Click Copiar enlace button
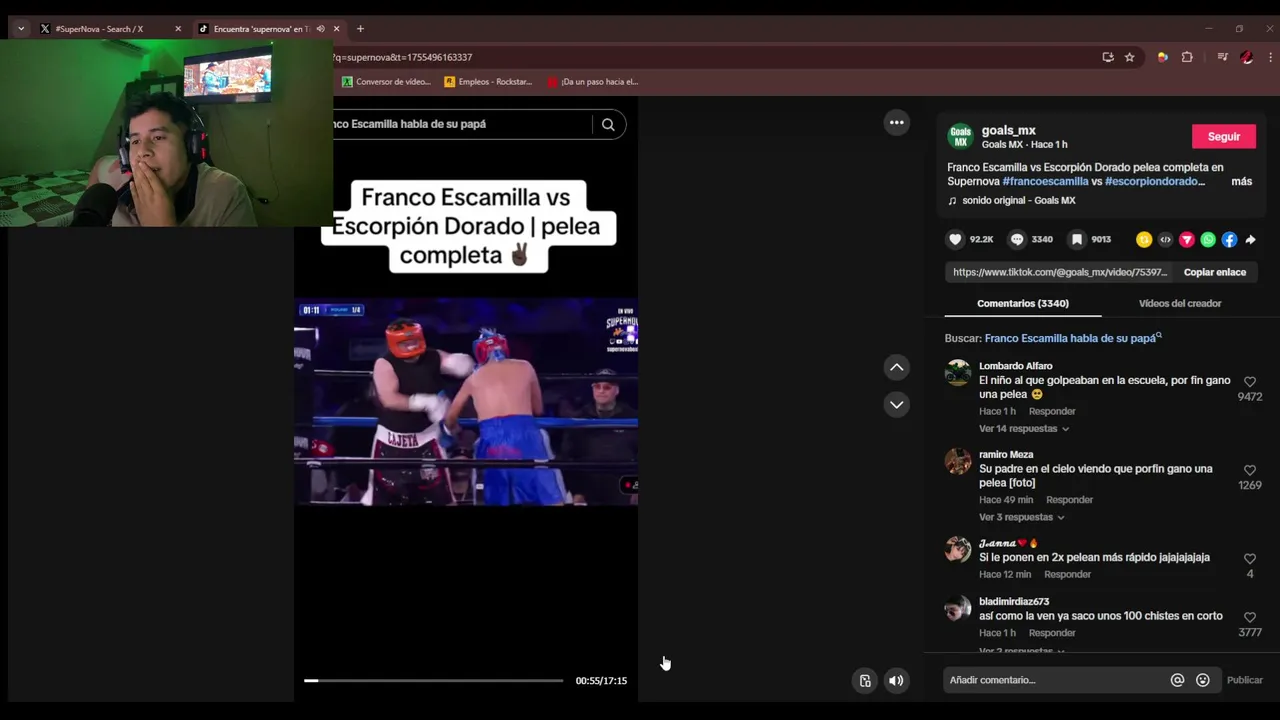Viewport: 1280px width, 720px height. [1214, 272]
